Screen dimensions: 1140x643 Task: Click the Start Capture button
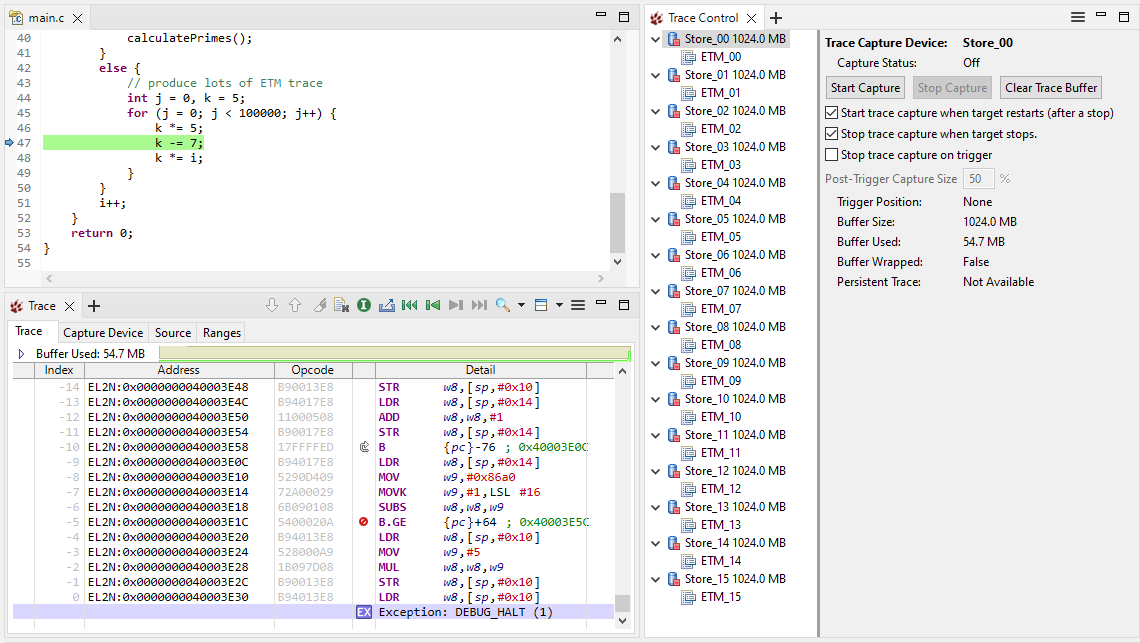pyautogui.click(x=865, y=88)
